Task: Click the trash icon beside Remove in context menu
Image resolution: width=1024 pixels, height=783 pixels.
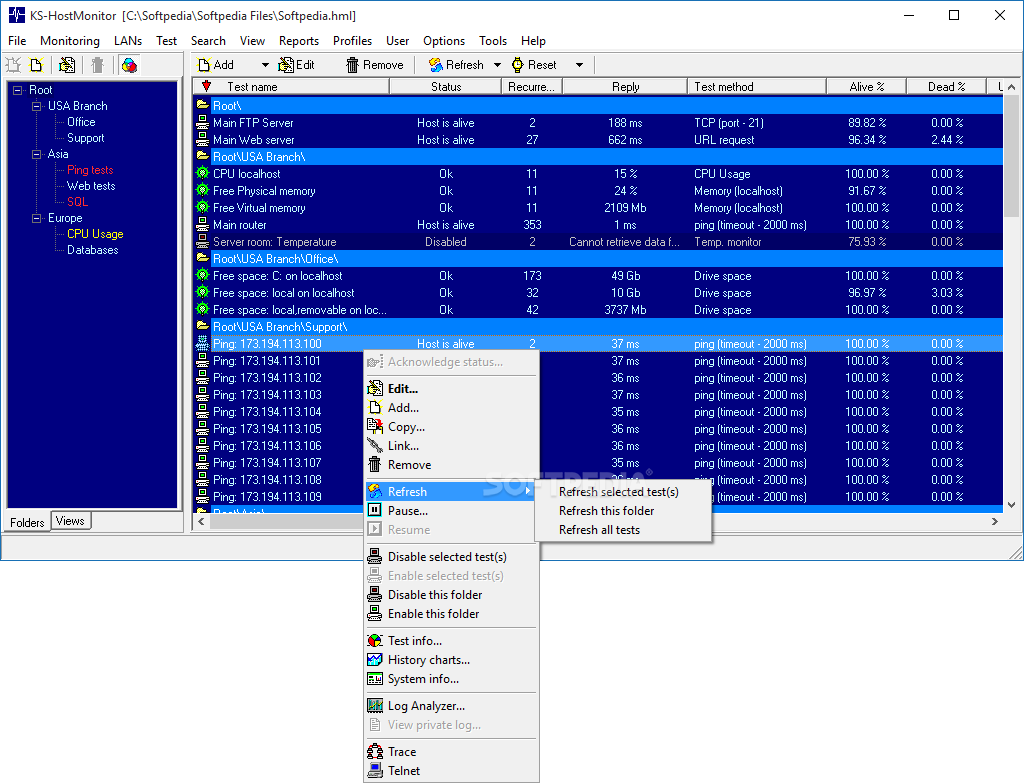Action: tap(375, 464)
